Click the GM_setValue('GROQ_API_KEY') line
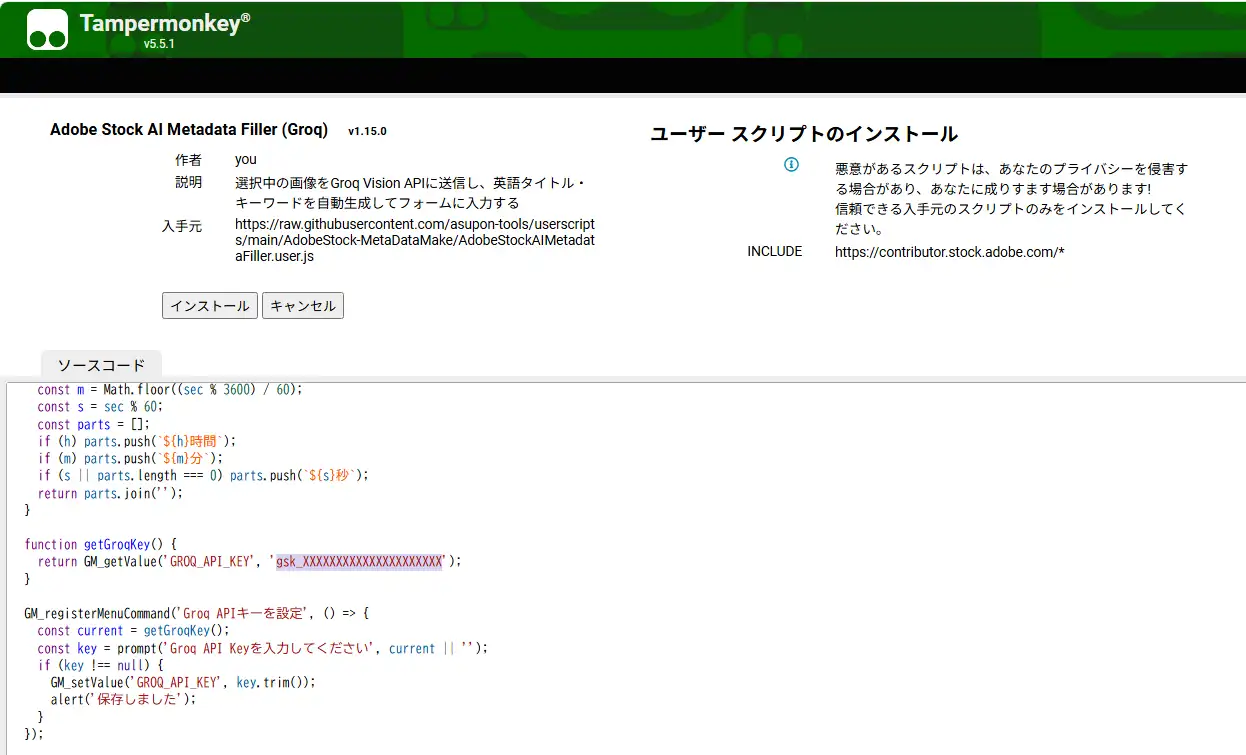The image size is (1246, 755). 182,682
